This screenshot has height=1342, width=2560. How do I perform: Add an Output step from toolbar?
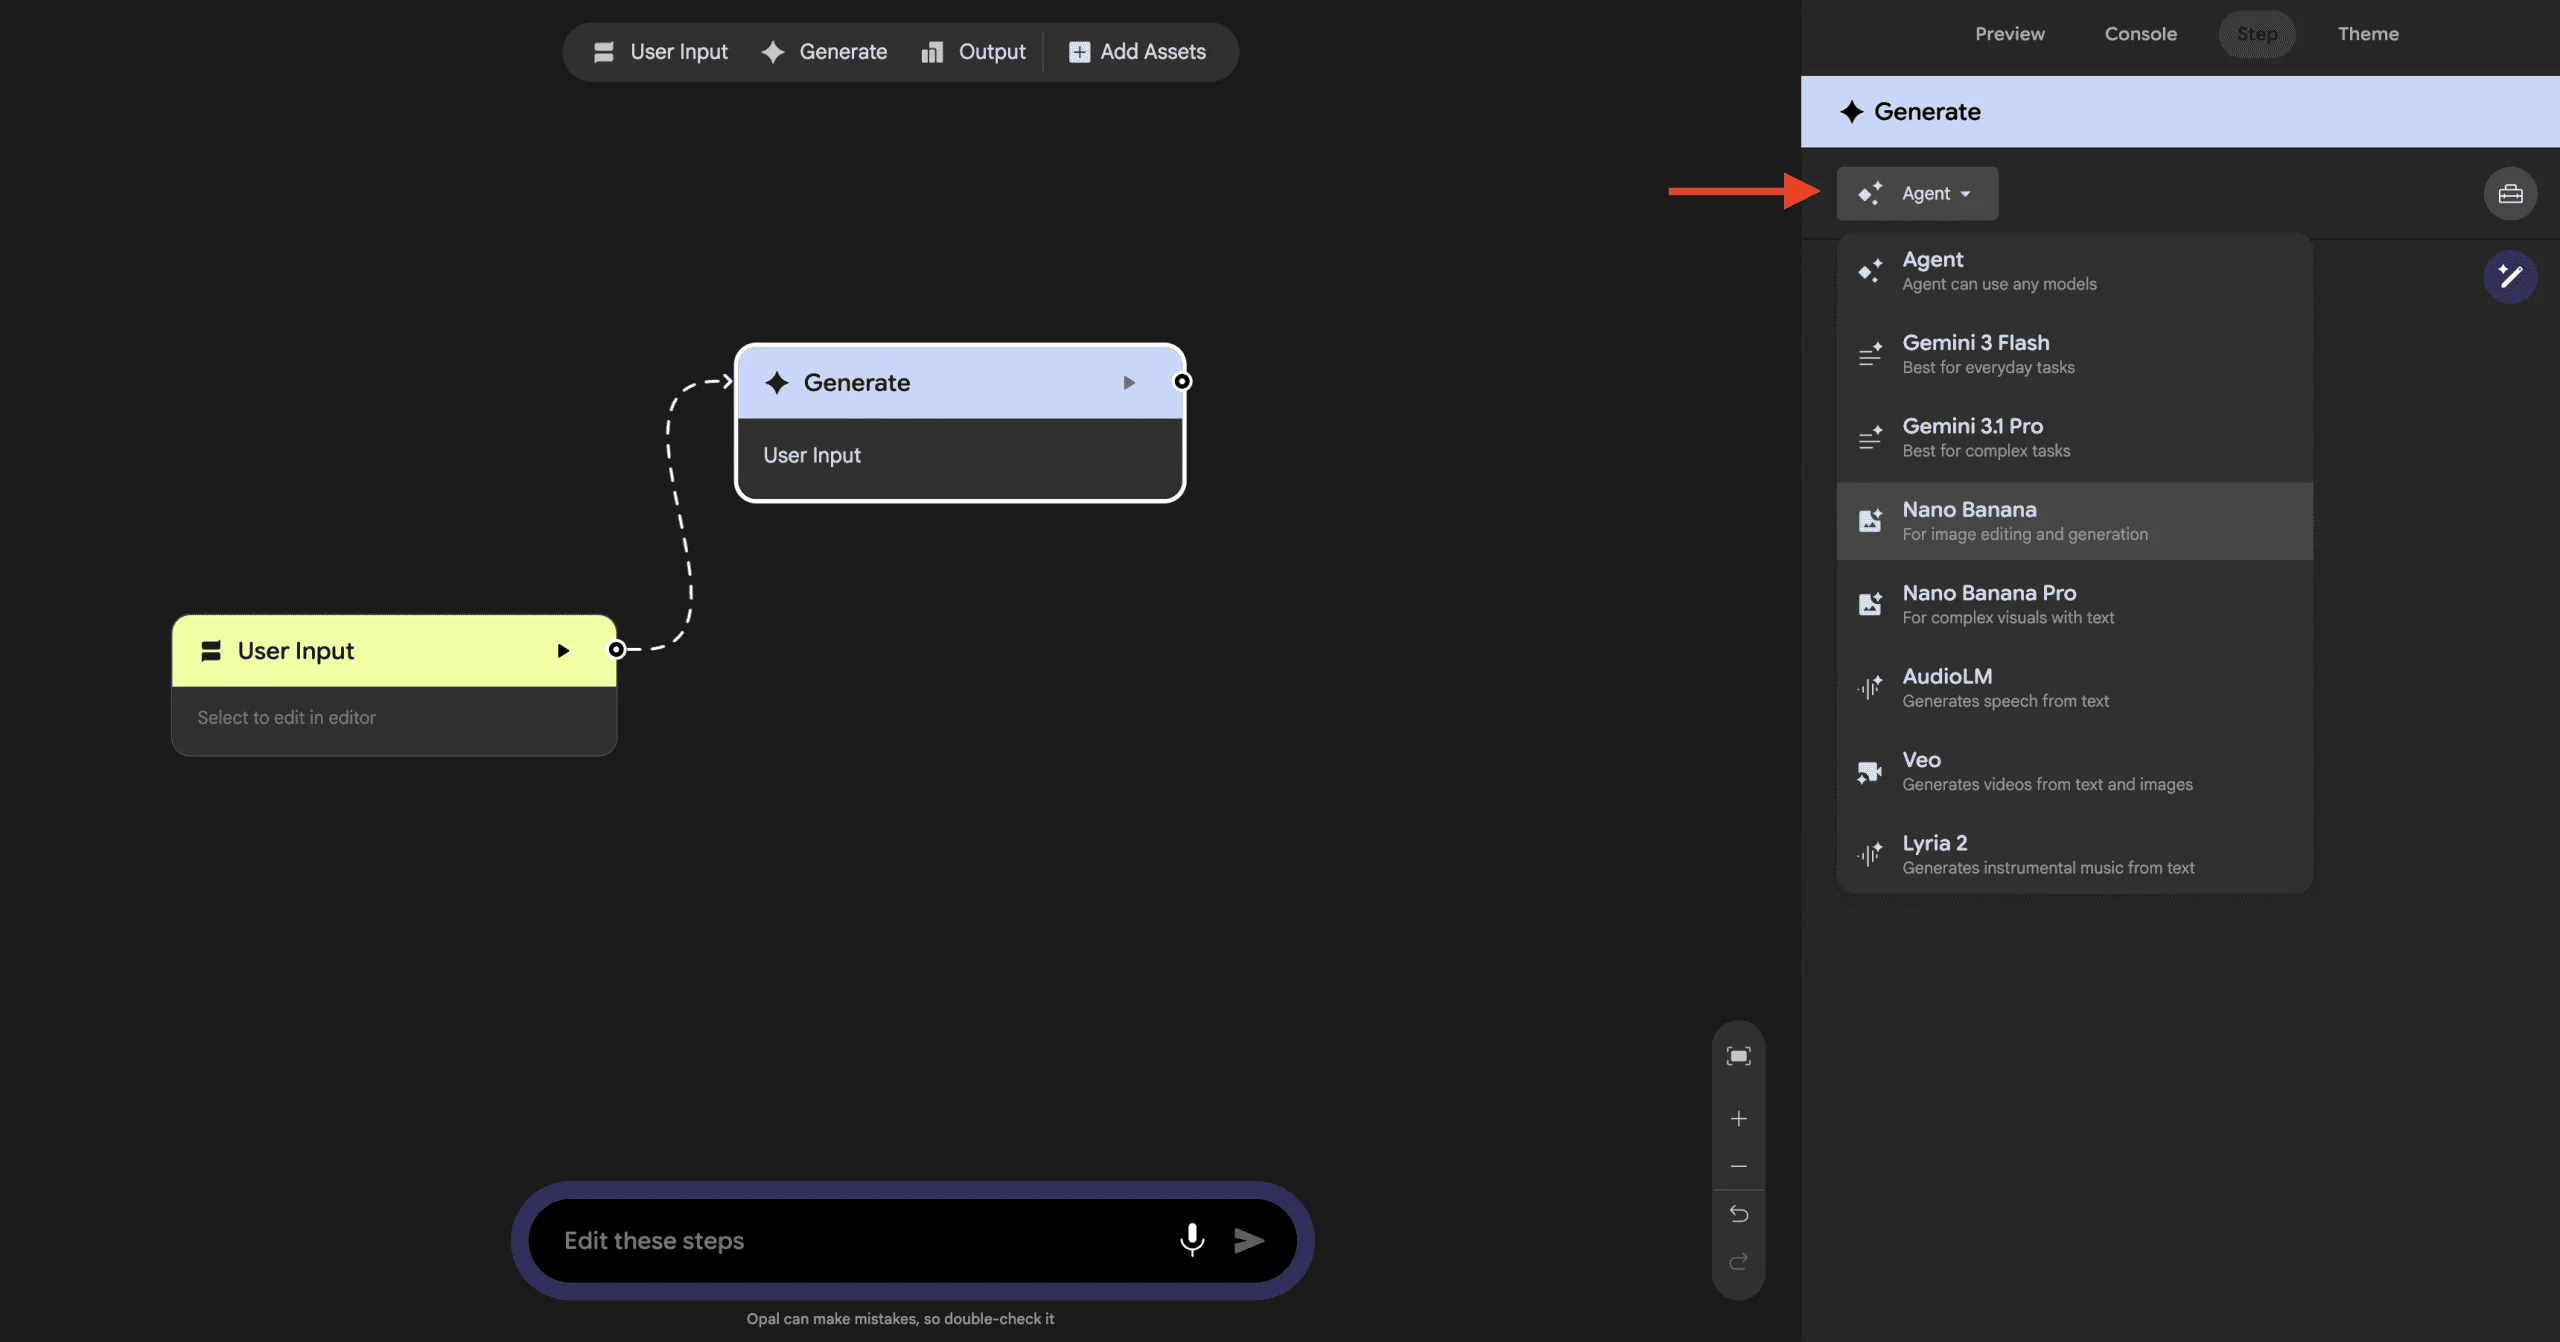point(973,52)
